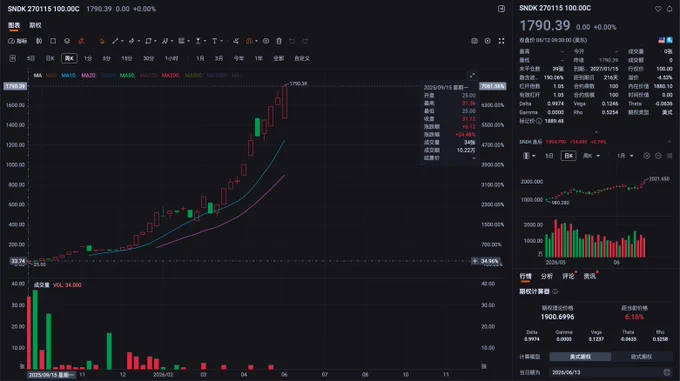Click the undo arrow icon

292,41
